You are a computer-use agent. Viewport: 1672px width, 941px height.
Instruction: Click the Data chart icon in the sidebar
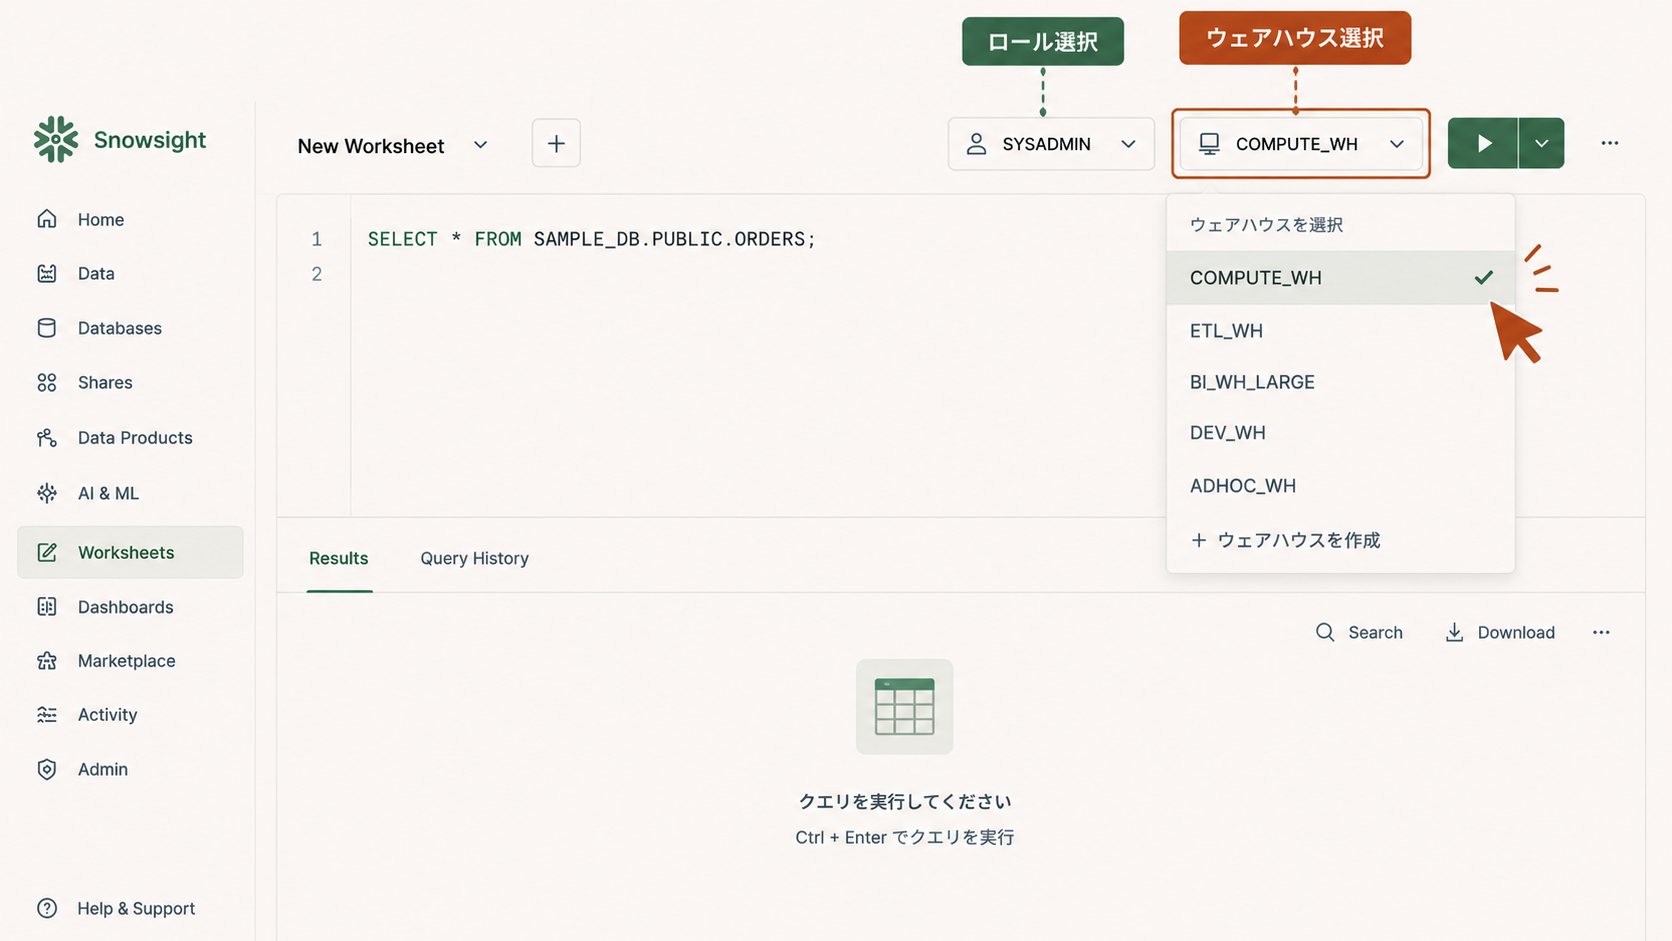(47, 273)
